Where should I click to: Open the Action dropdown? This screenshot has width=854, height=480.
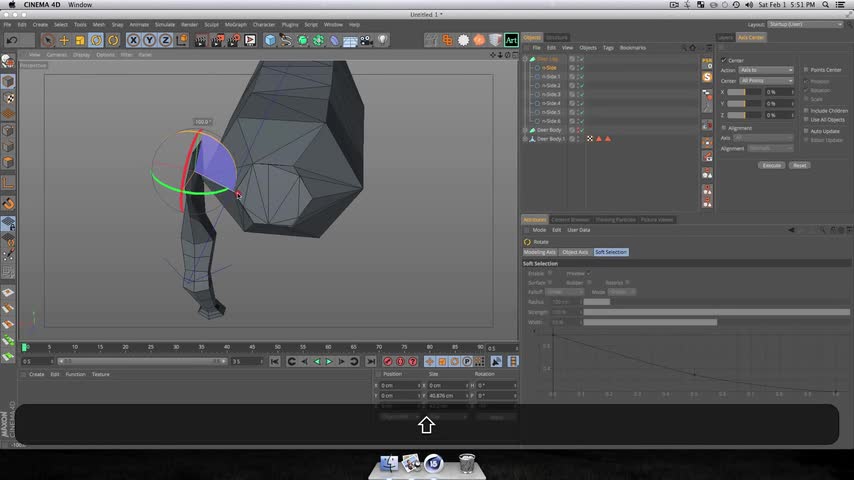pos(766,70)
